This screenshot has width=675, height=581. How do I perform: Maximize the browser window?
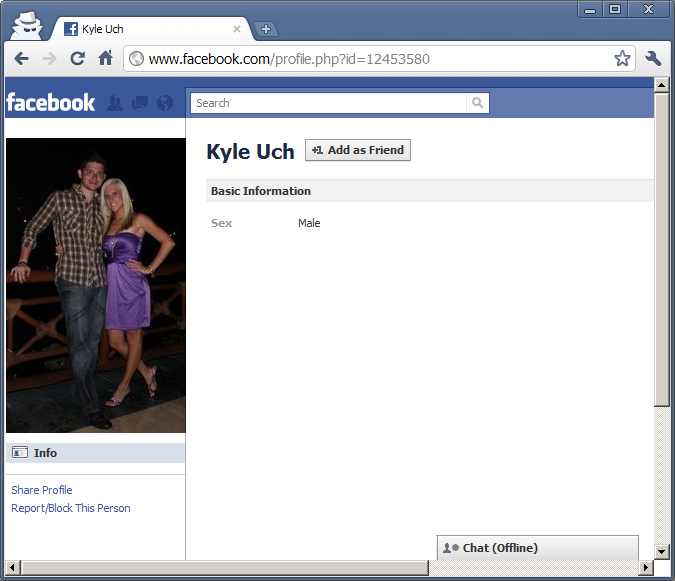pos(615,9)
